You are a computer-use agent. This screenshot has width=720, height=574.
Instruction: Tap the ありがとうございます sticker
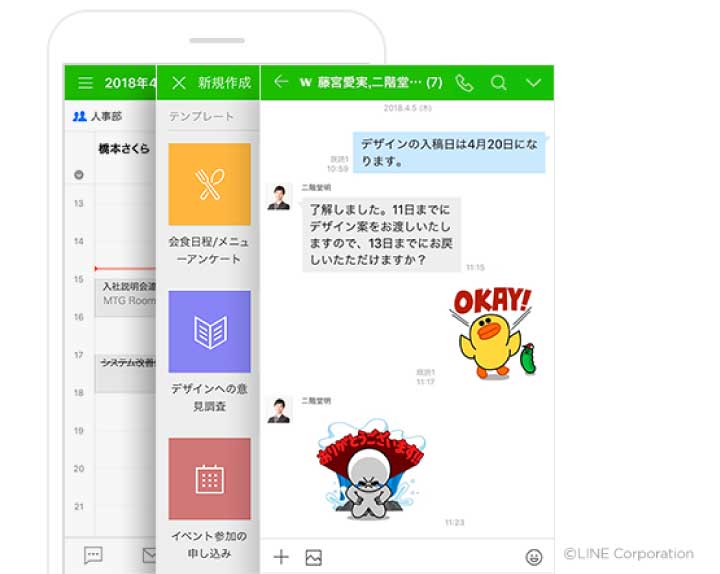click(370, 469)
